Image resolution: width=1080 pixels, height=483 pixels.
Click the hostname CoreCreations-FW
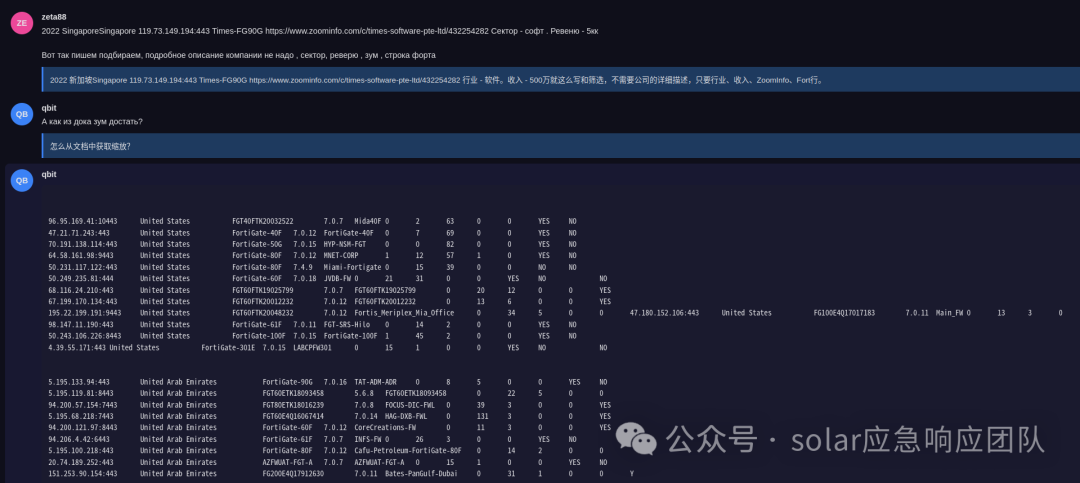coord(385,428)
